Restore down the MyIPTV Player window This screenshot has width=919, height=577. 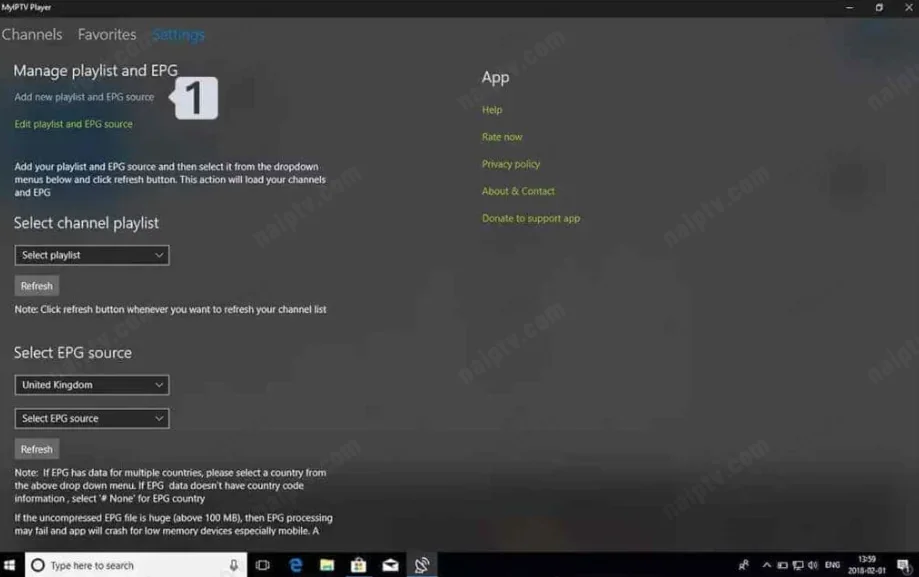click(879, 8)
